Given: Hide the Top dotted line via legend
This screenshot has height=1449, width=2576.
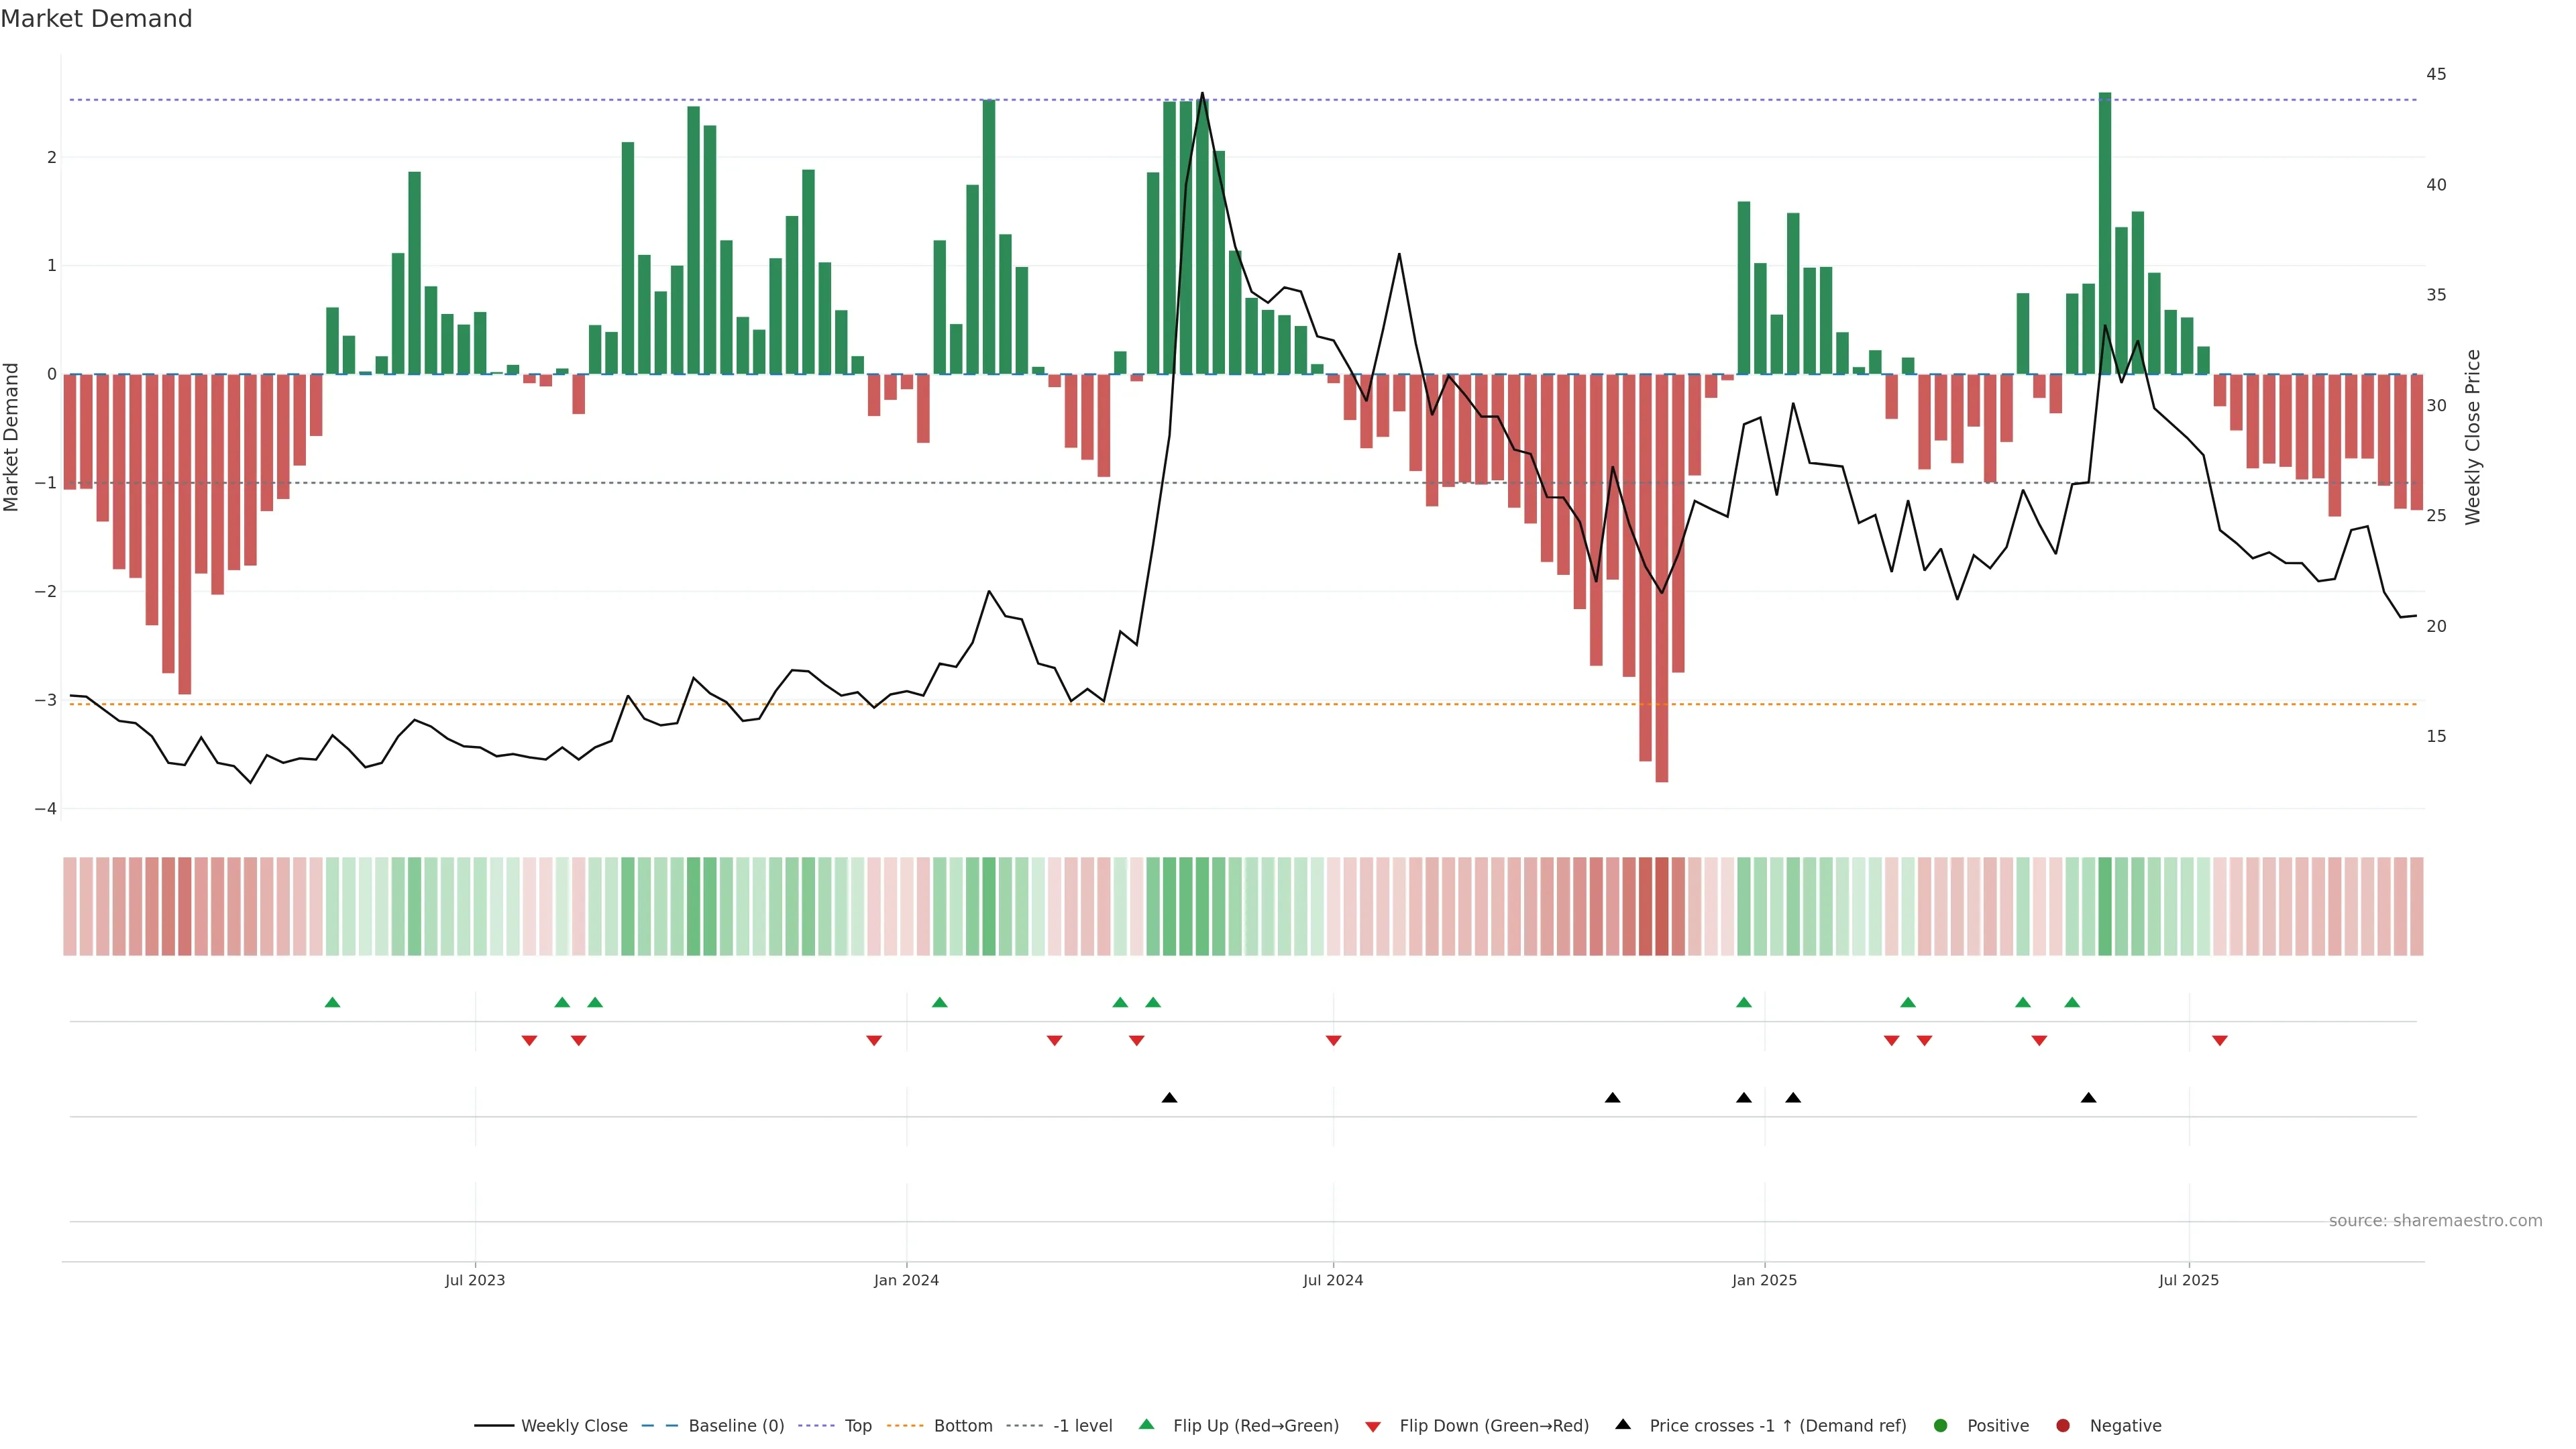Looking at the screenshot, I should [857, 1425].
